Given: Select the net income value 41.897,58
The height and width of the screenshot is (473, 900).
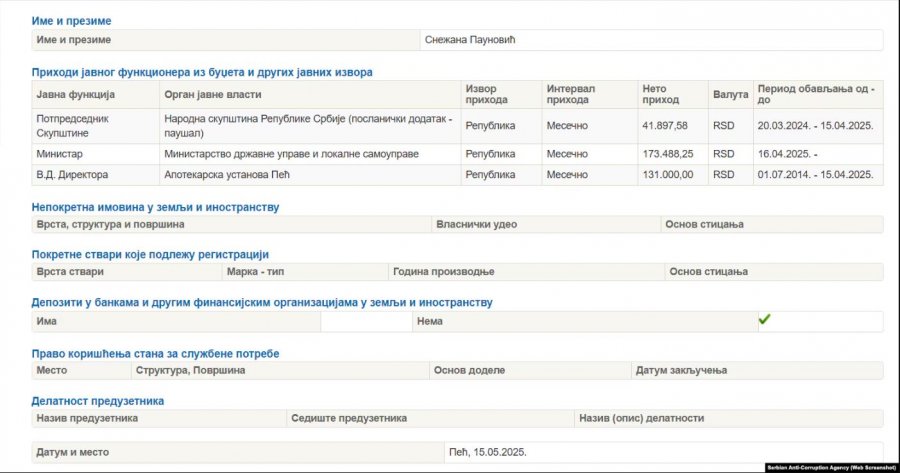Looking at the screenshot, I should (665, 125).
